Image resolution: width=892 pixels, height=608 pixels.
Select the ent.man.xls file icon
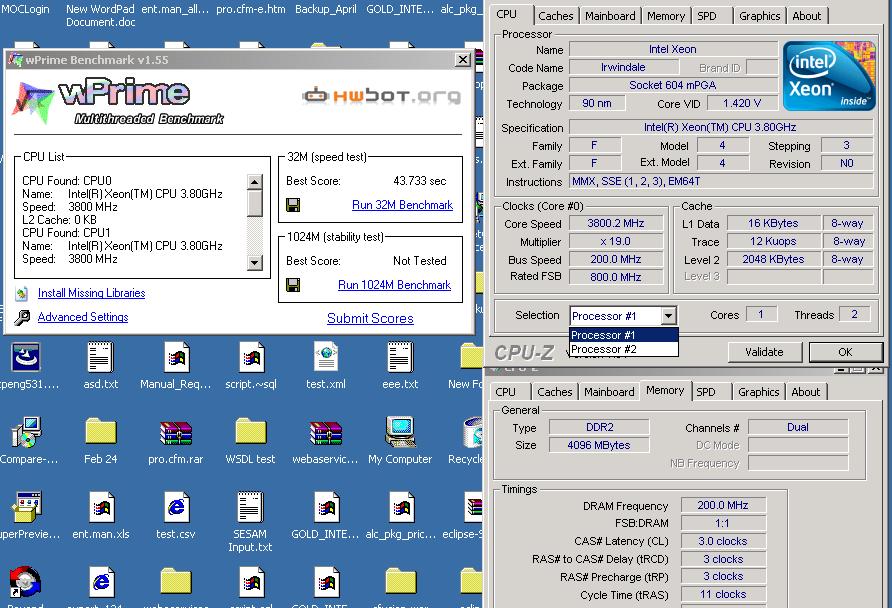[101, 507]
